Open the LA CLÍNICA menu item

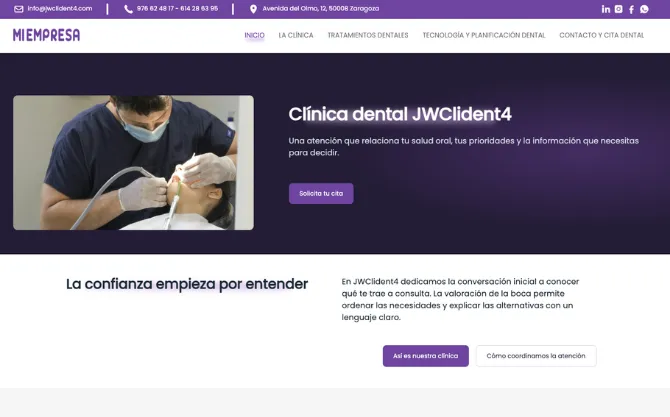click(x=296, y=35)
